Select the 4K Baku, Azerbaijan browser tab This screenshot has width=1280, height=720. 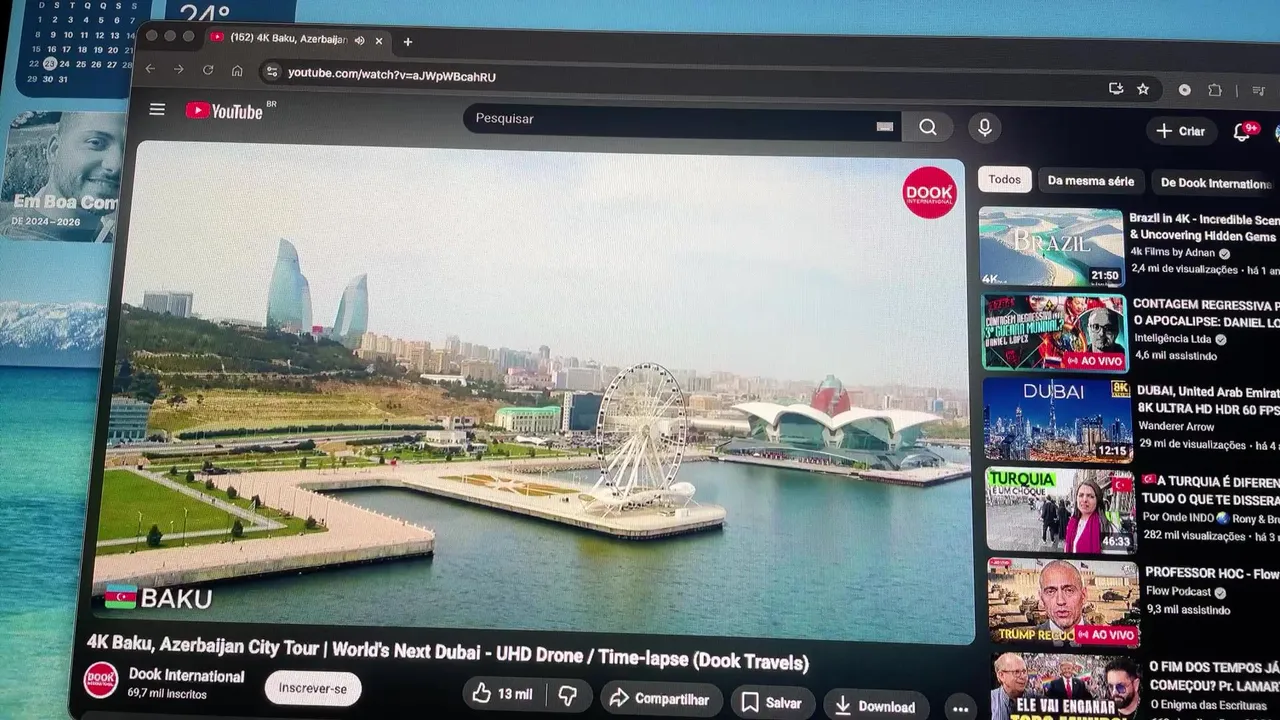[x=298, y=39]
